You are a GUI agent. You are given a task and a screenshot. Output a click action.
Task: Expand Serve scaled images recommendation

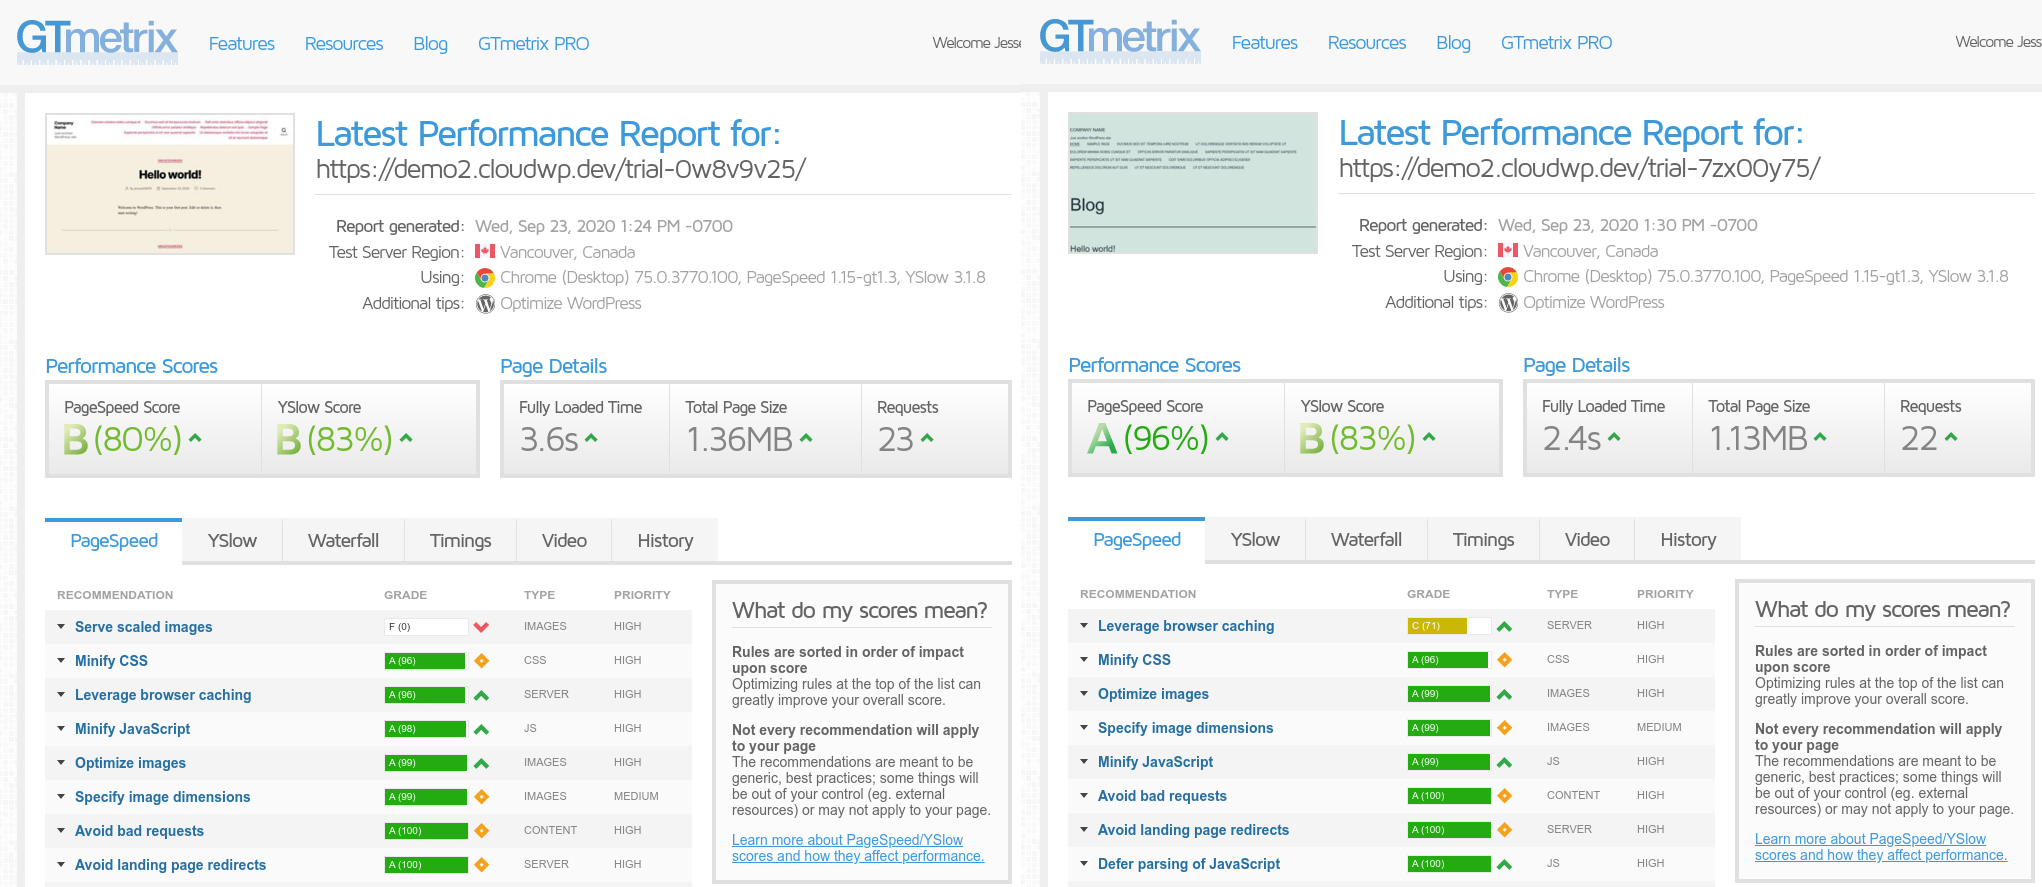pos(61,627)
